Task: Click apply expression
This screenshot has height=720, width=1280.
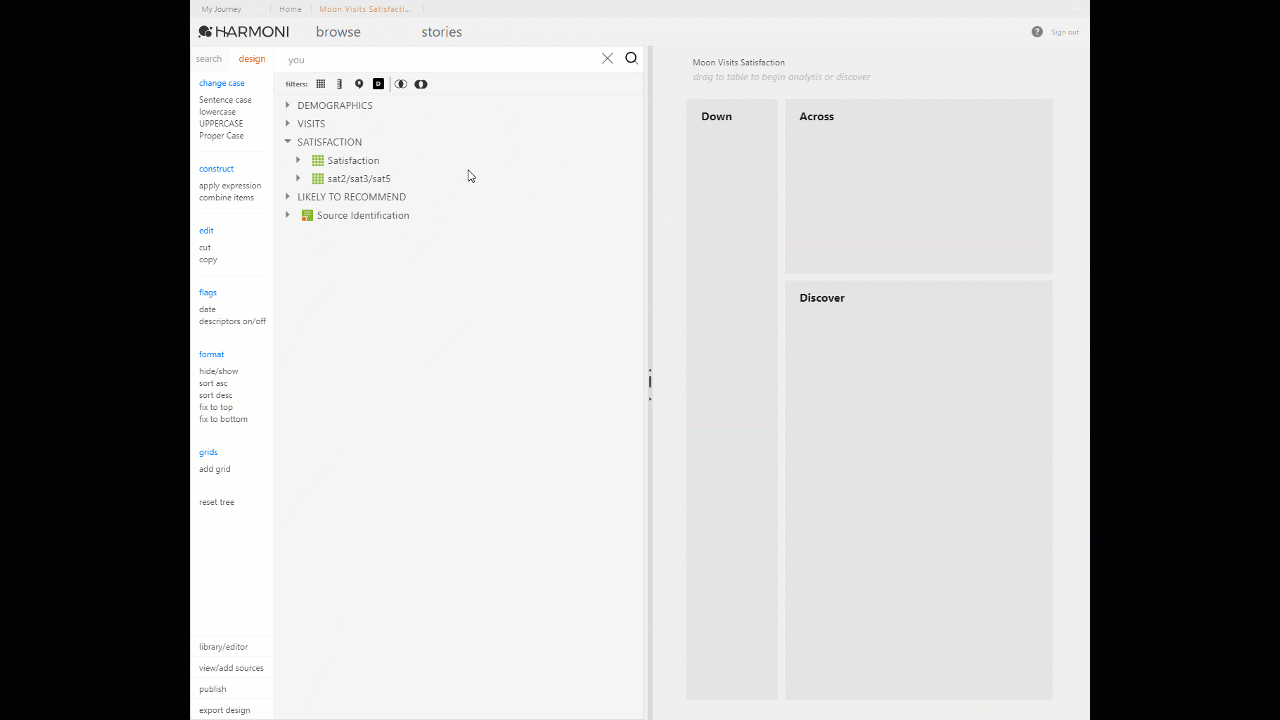Action: coord(230,186)
